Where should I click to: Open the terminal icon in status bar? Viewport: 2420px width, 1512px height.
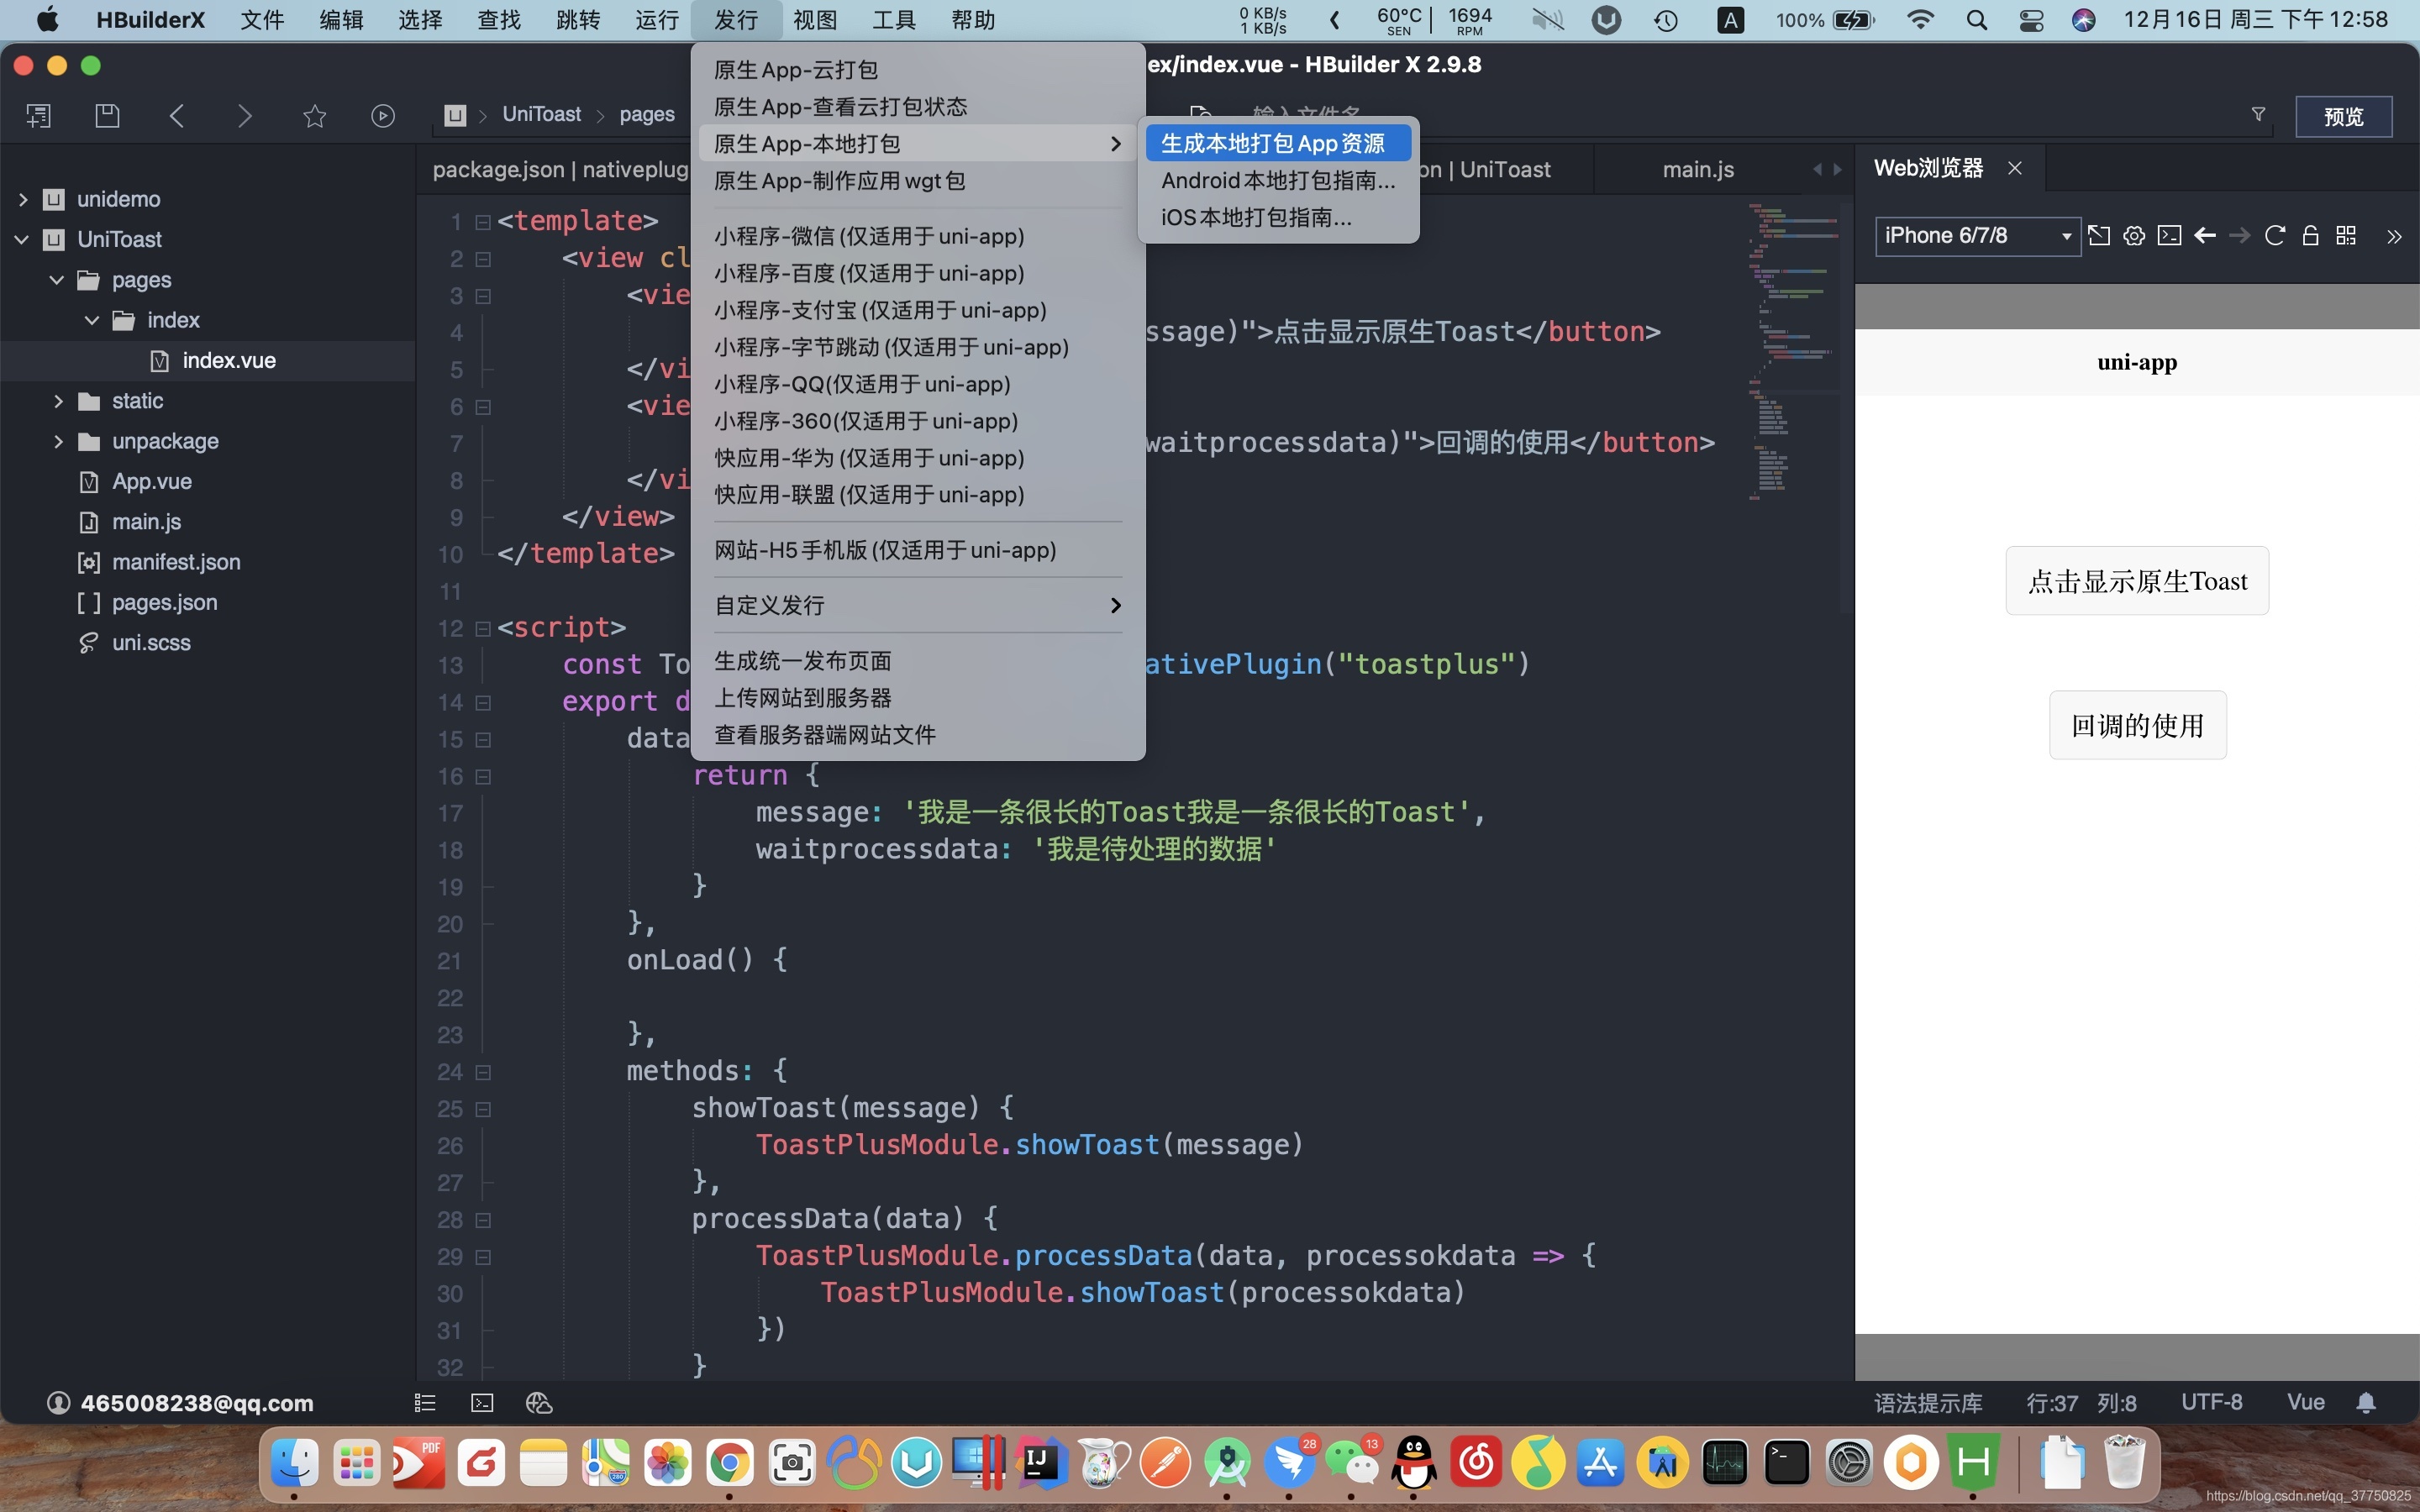(x=482, y=1403)
